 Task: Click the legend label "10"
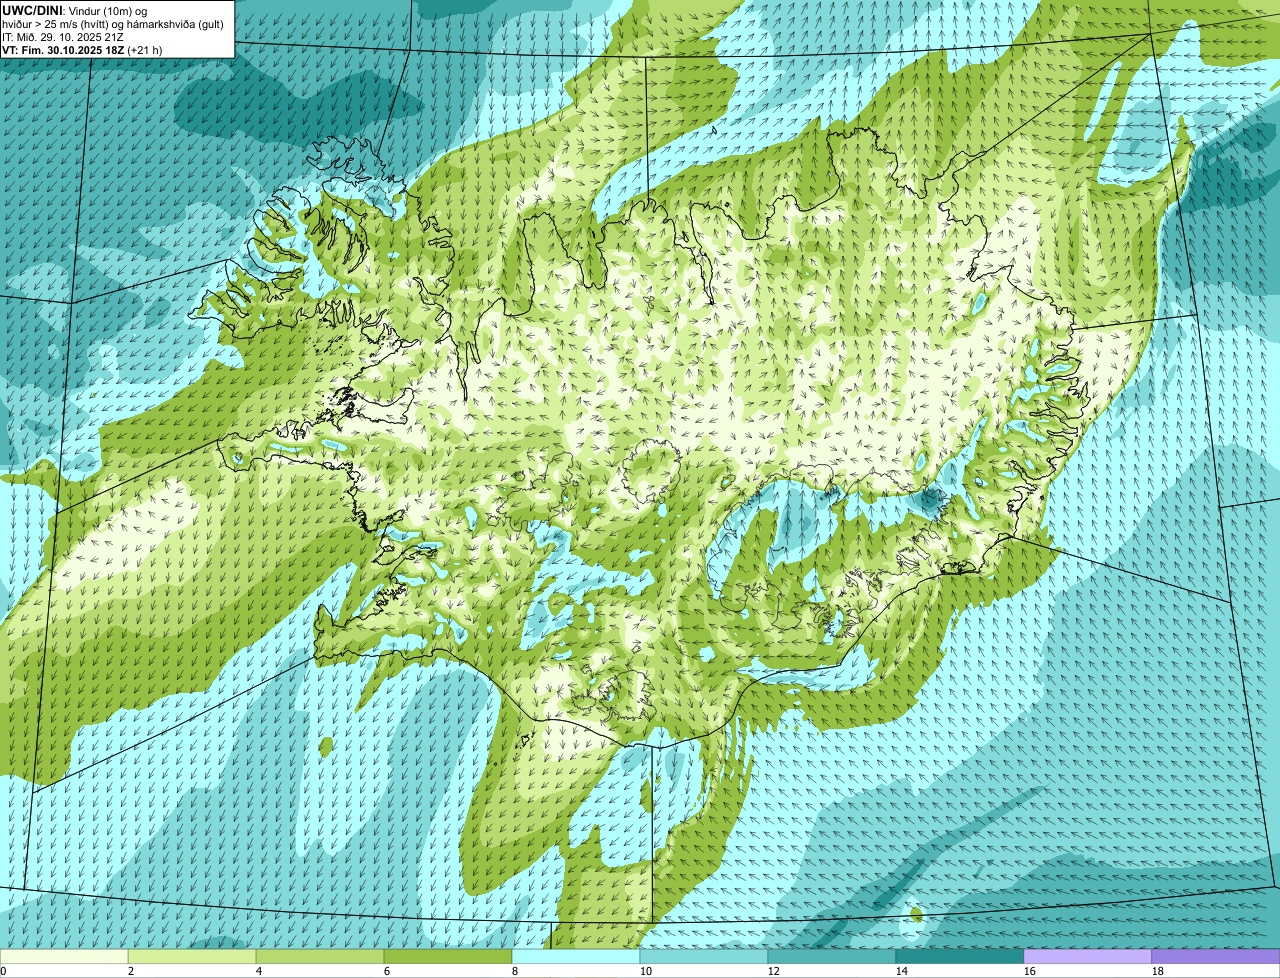point(646,971)
